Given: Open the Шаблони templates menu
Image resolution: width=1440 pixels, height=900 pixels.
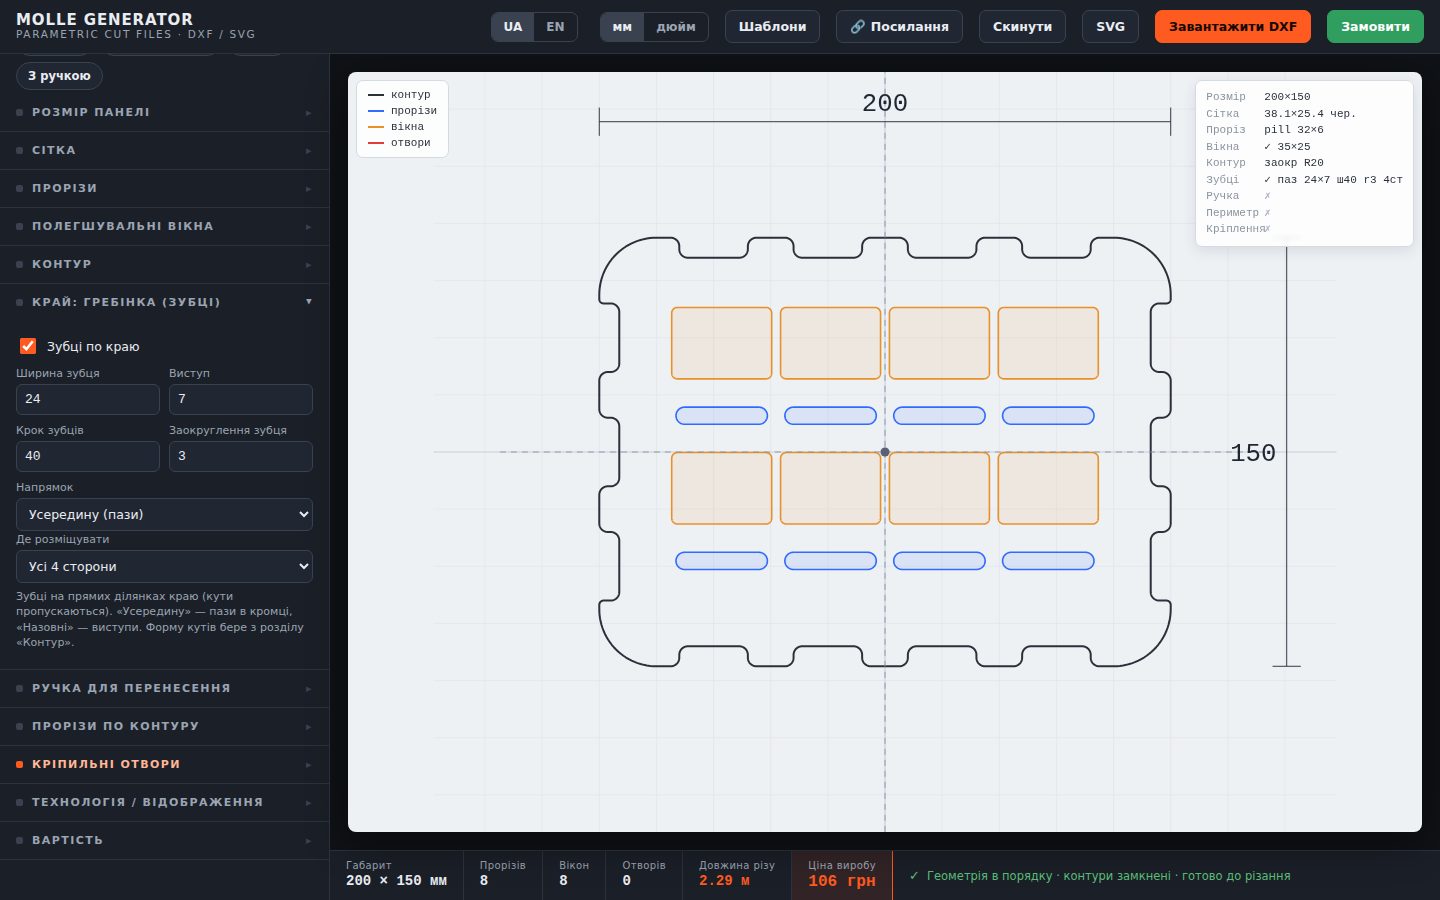Looking at the screenshot, I should pos(772,27).
